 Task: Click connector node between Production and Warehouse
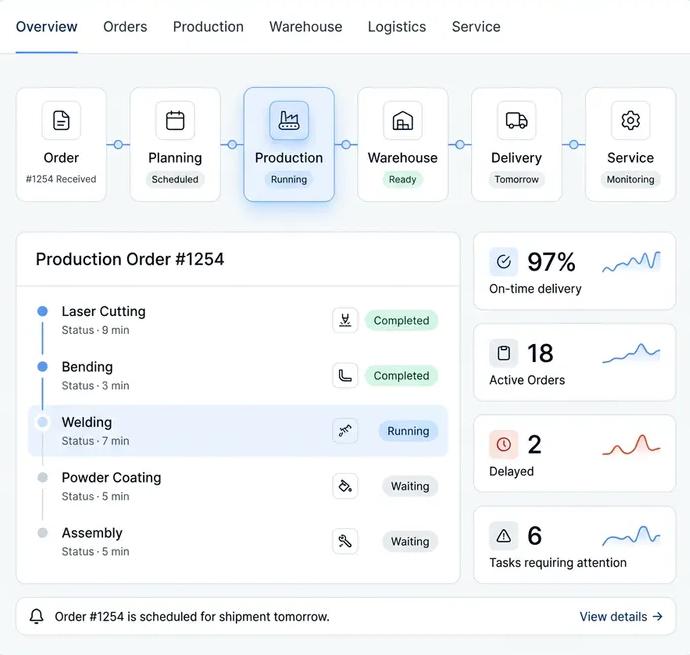346,144
